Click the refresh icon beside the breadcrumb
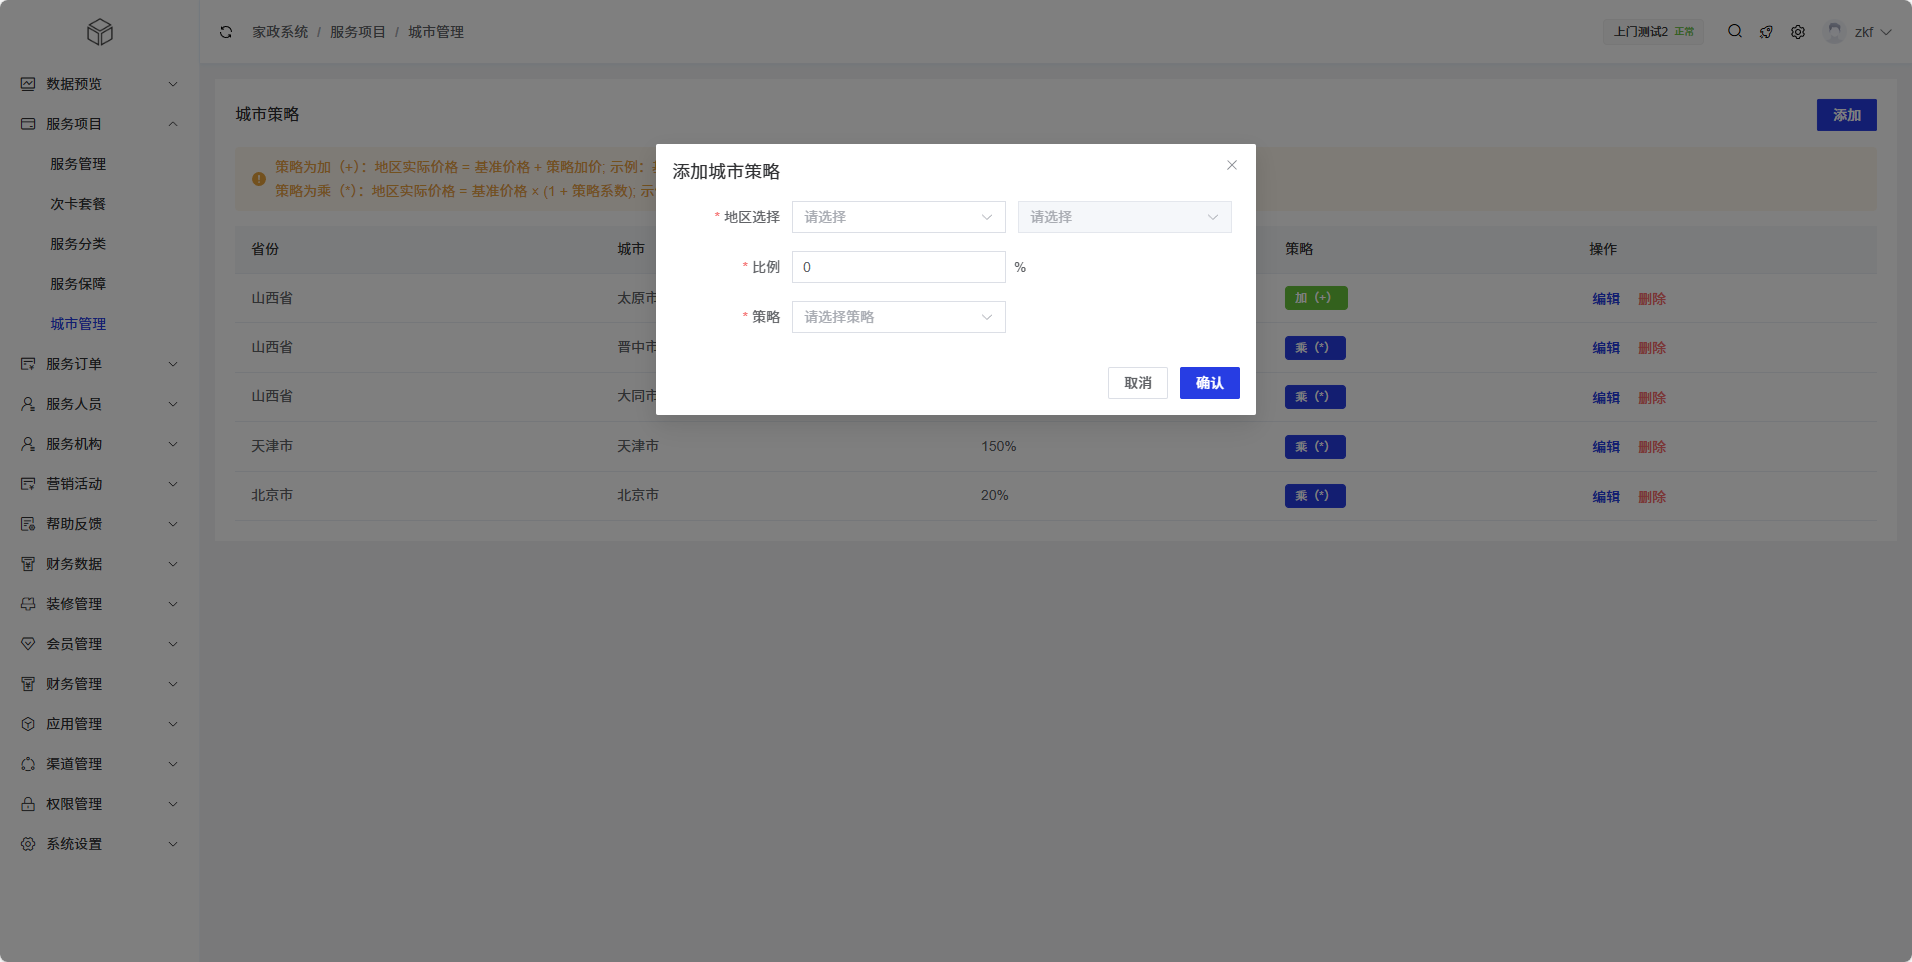Image resolution: width=1912 pixels, height=962 pixels. 226,32
